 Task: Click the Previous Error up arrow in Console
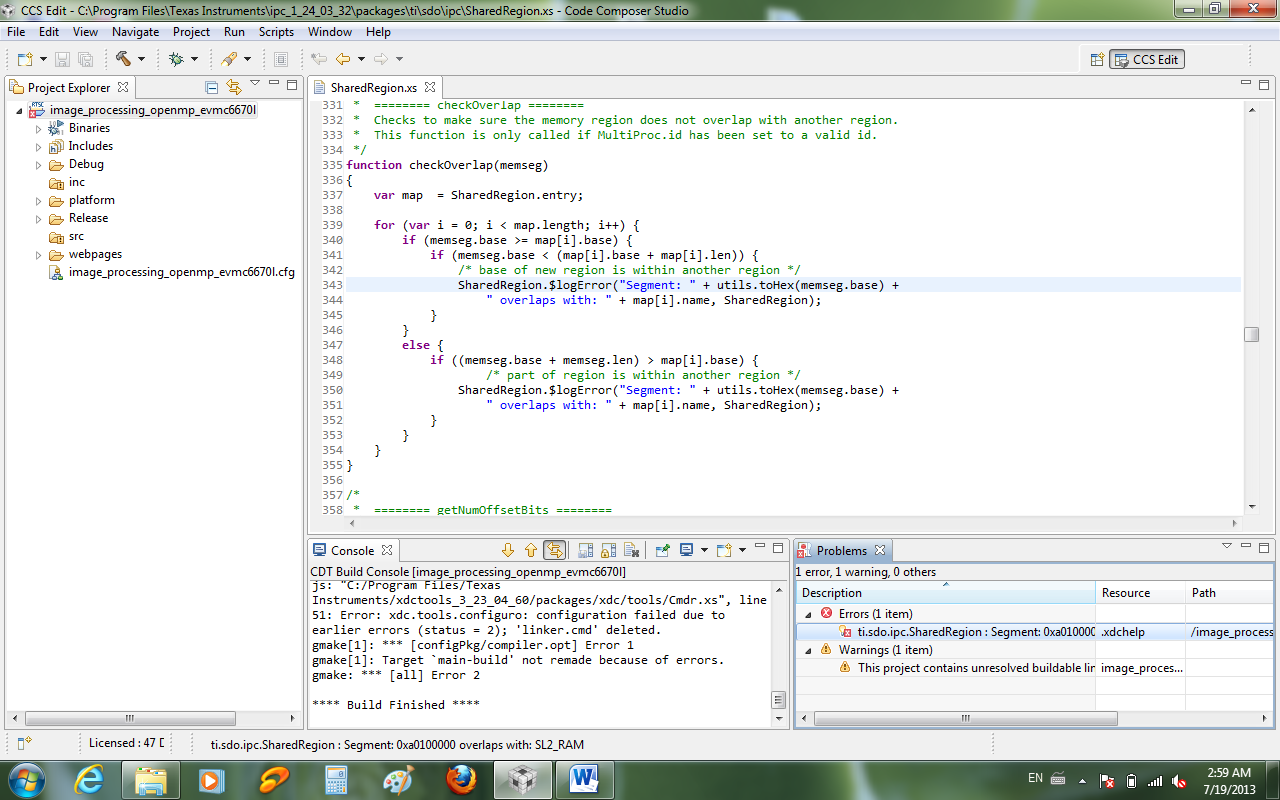coord(531,550)
